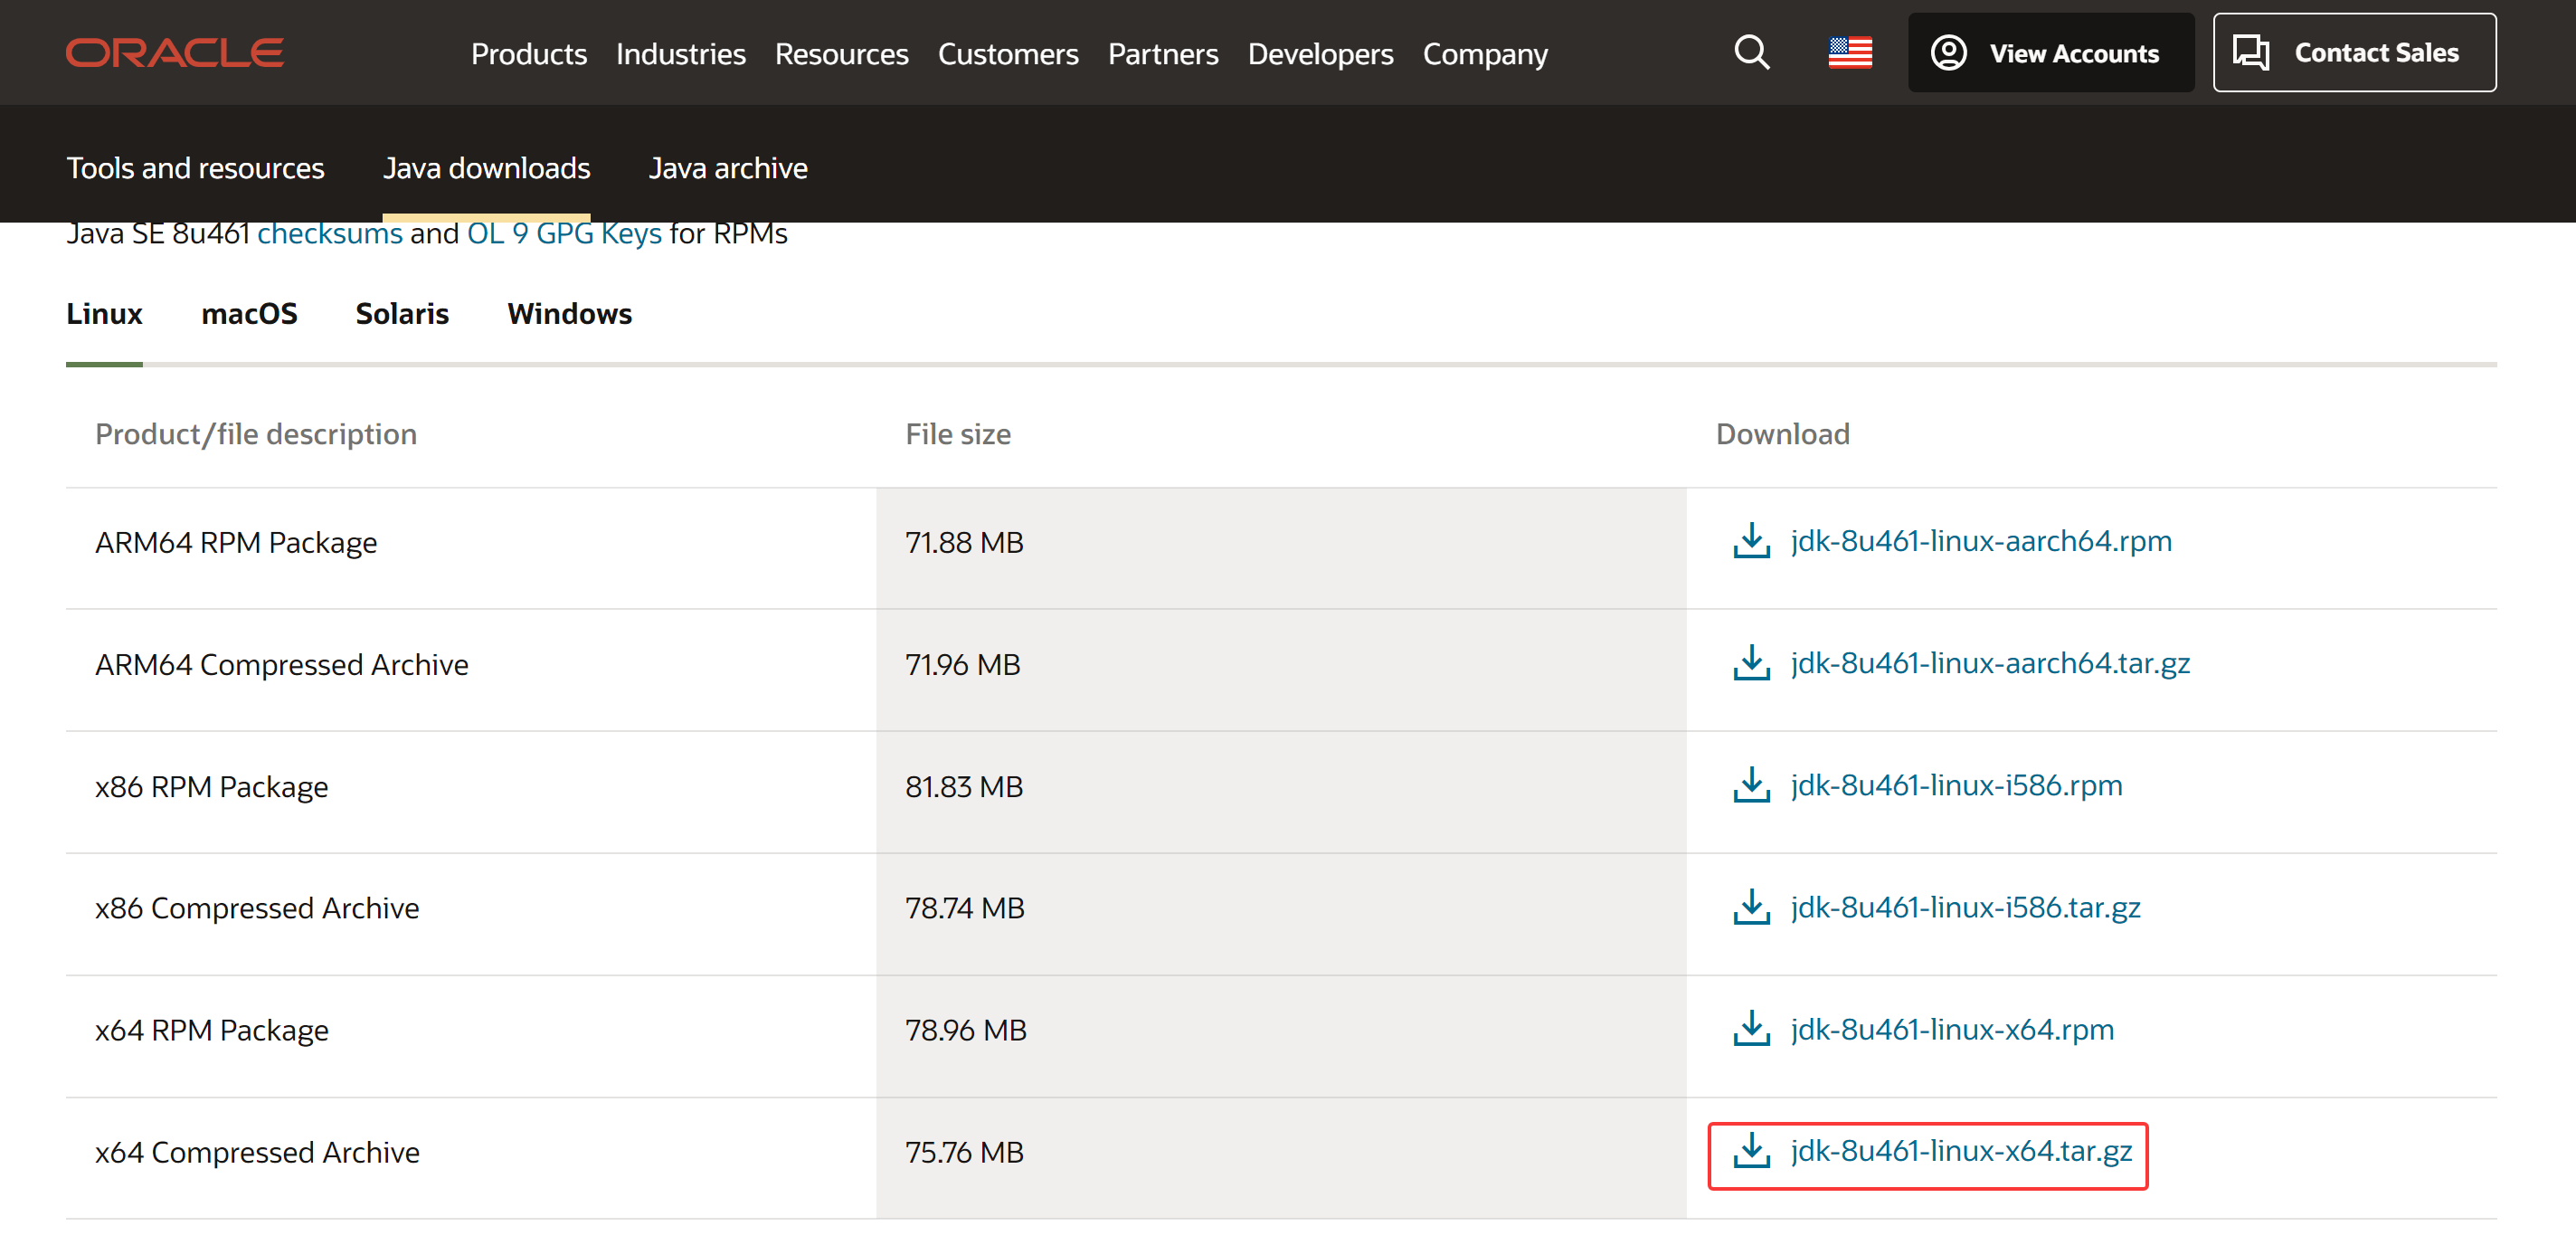Click the View Accounts button
The height and width of the screenshot is (1245, 2576).
pyautogui.click(x=2050, y=53)
